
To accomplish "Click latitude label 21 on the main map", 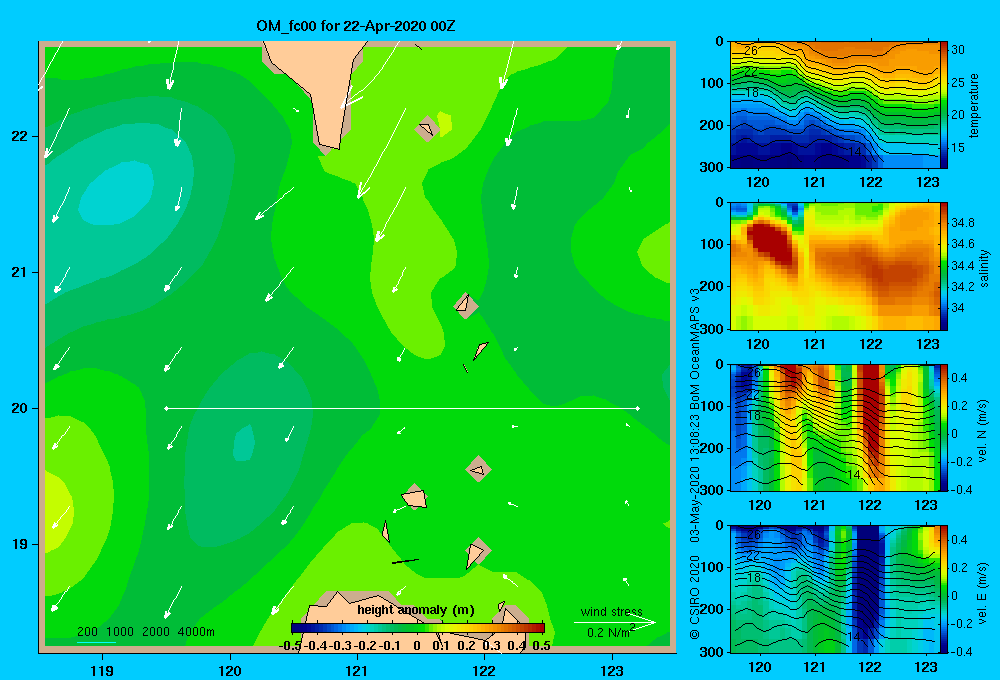I will tap(19, 272).
